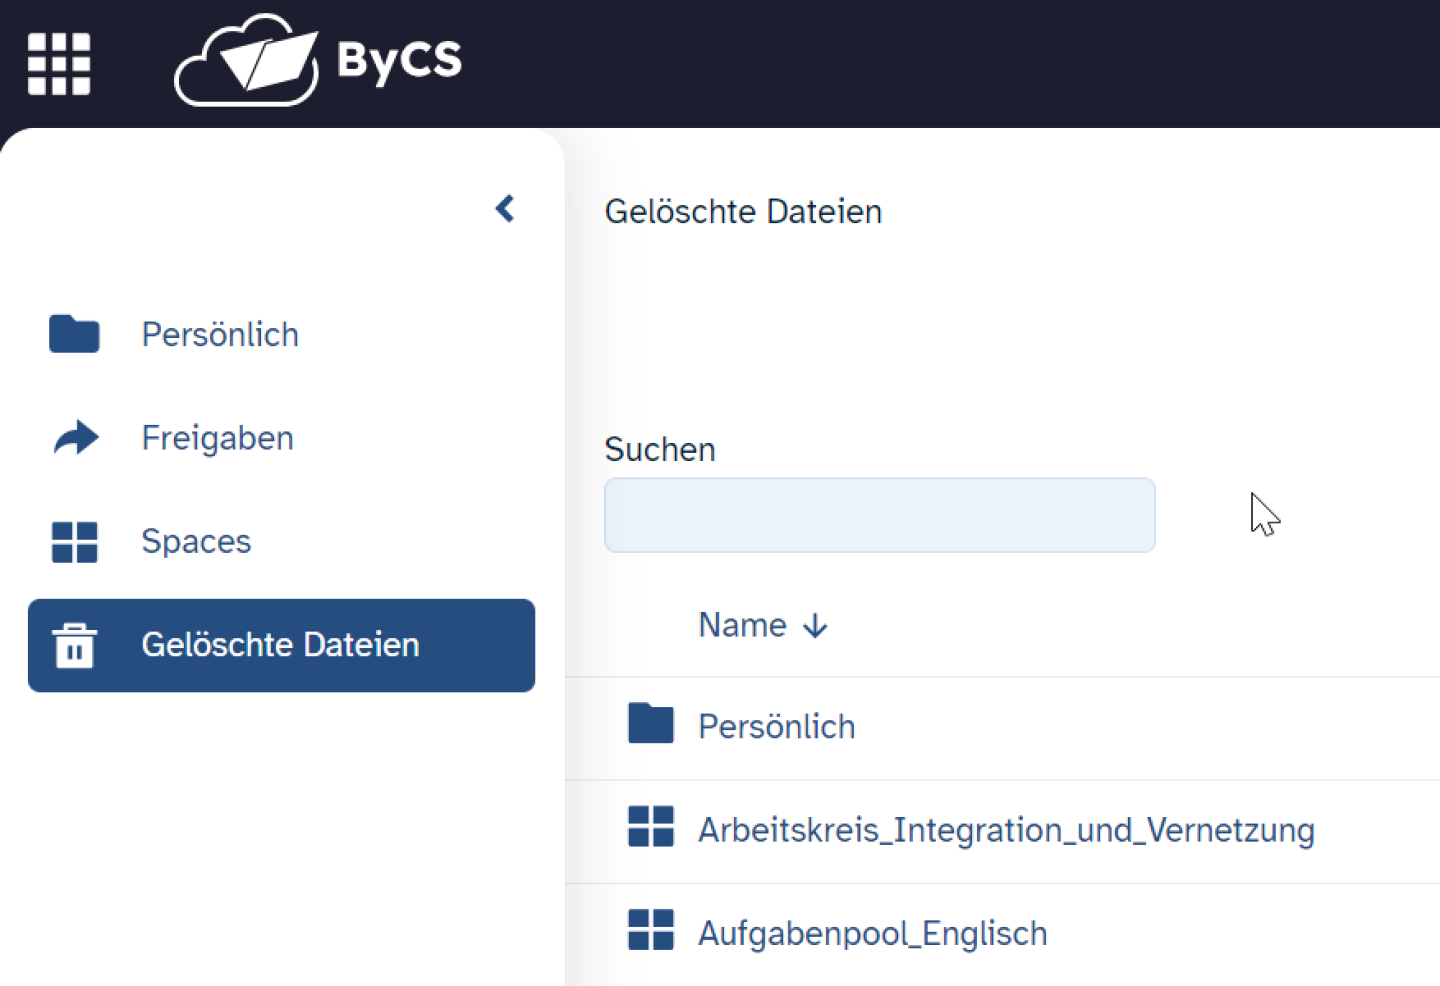Viewport: 1440px width, 986px height.
Task: Click inside the Suchen search field
Action: click(x=879, y=515)
